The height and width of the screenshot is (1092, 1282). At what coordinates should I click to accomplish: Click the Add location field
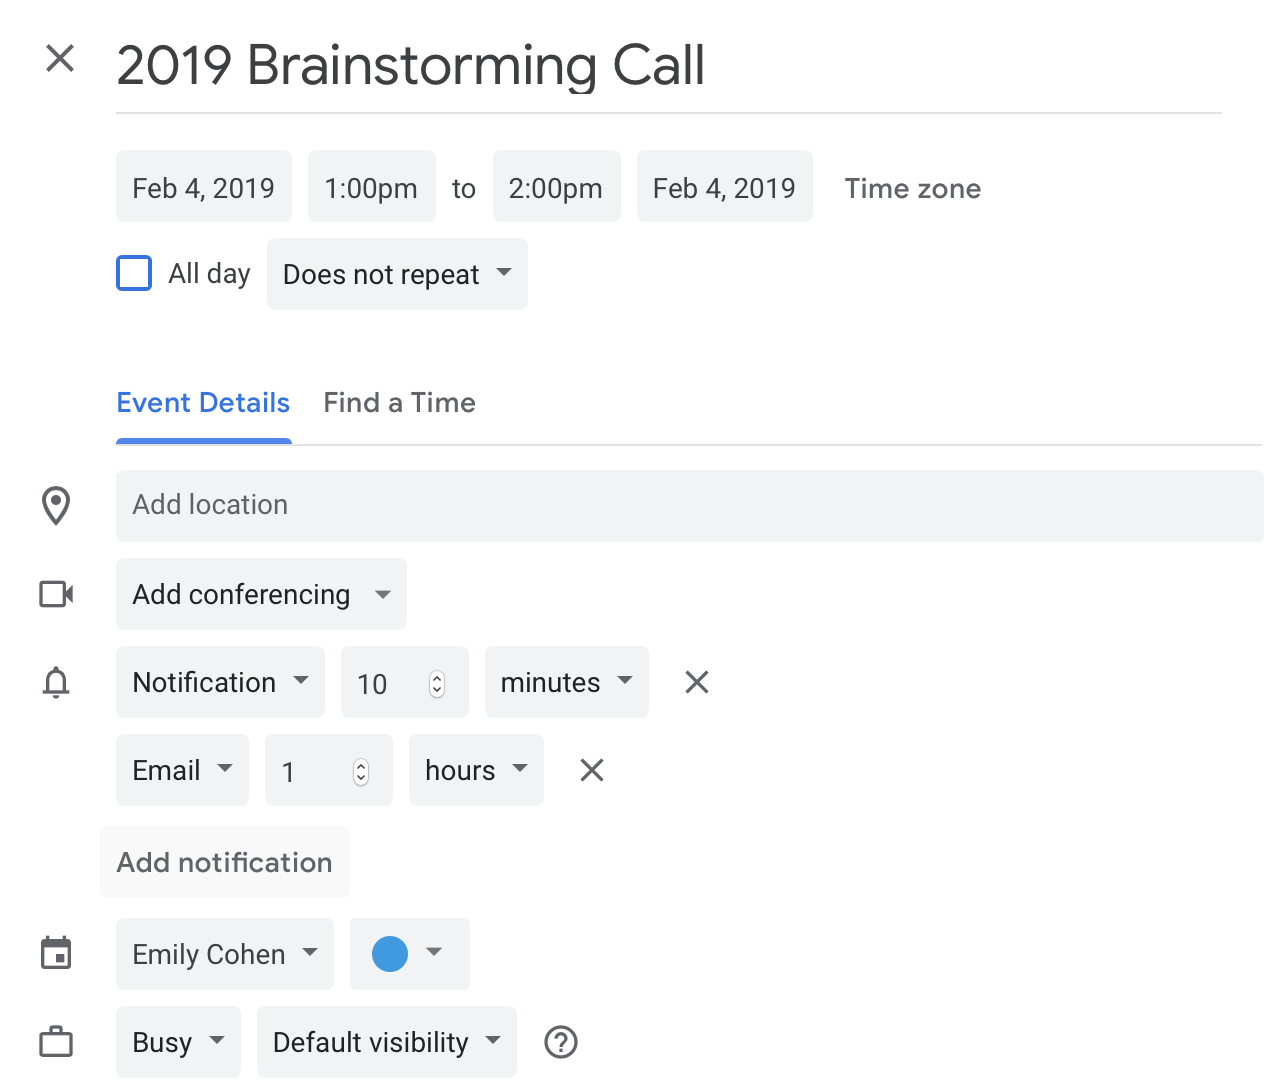click(689, 506)
